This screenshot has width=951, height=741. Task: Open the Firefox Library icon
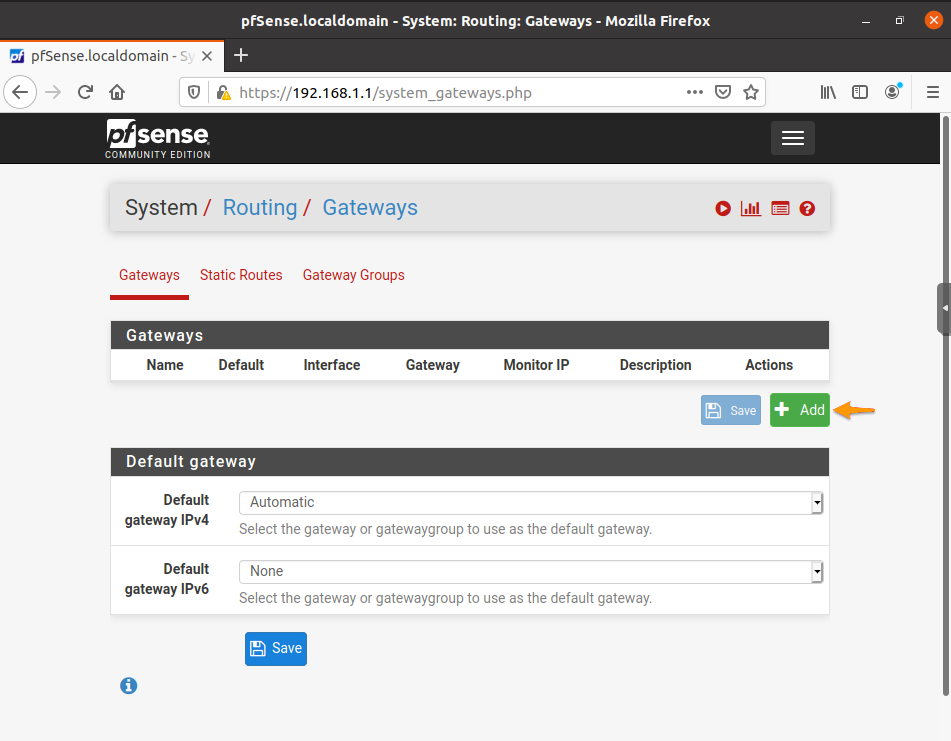tap(828, 91)
